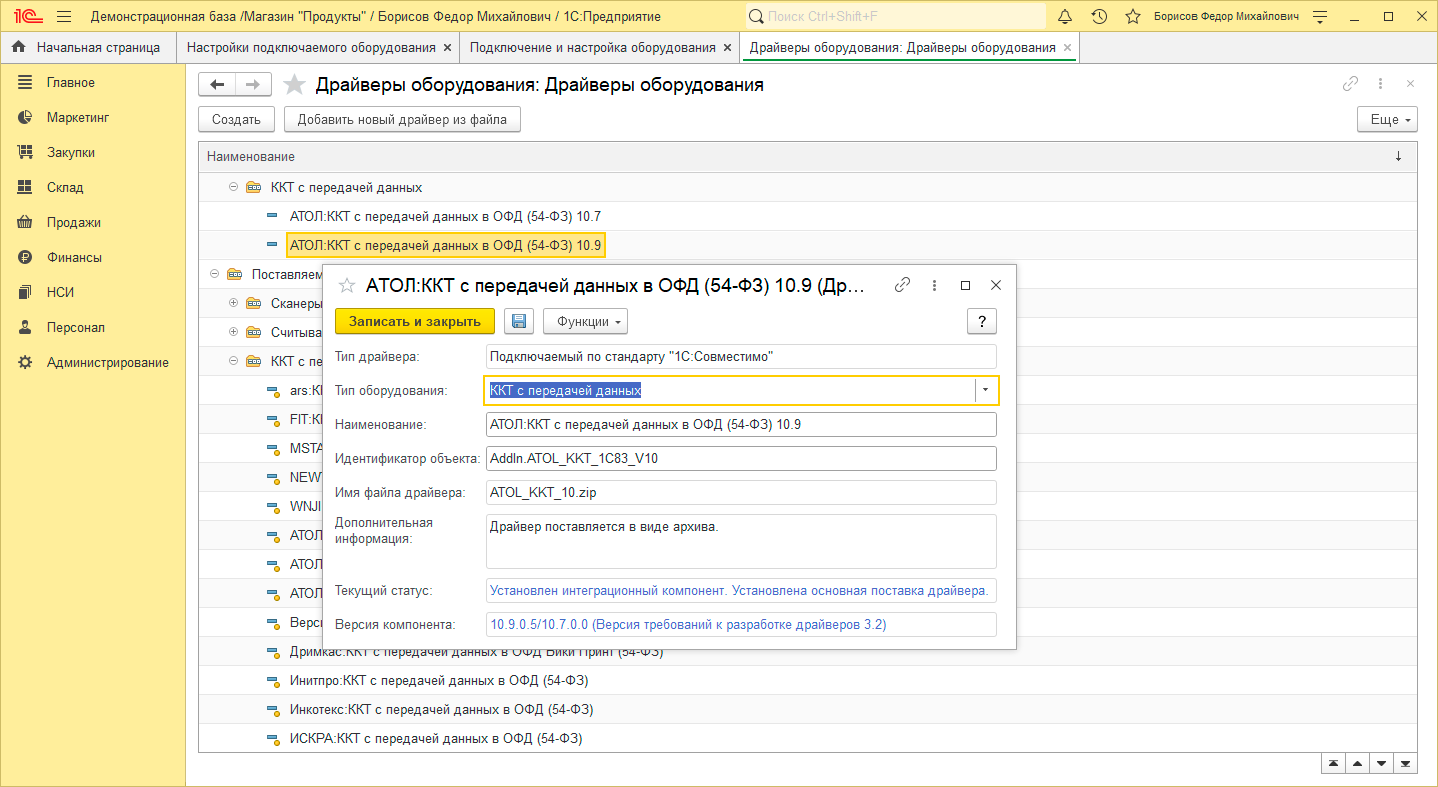Viewport: 1438px width, 787px height.
Task: Collapse the top ККТ с передачей данных group
Action: [x=233, y=187]
